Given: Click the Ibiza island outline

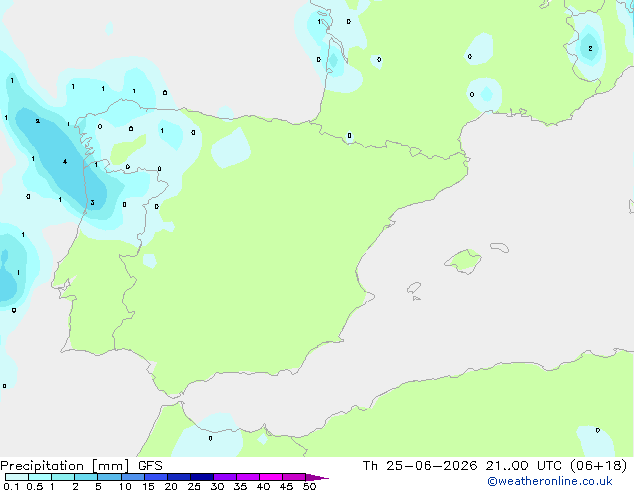Looking at the screenshot, I should coord(414,288).
